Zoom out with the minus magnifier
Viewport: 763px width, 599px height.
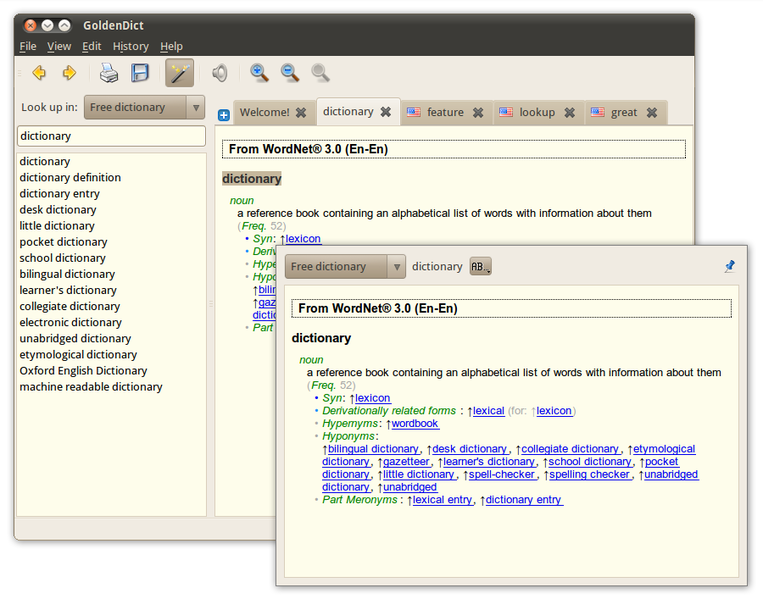coord(290,73)
